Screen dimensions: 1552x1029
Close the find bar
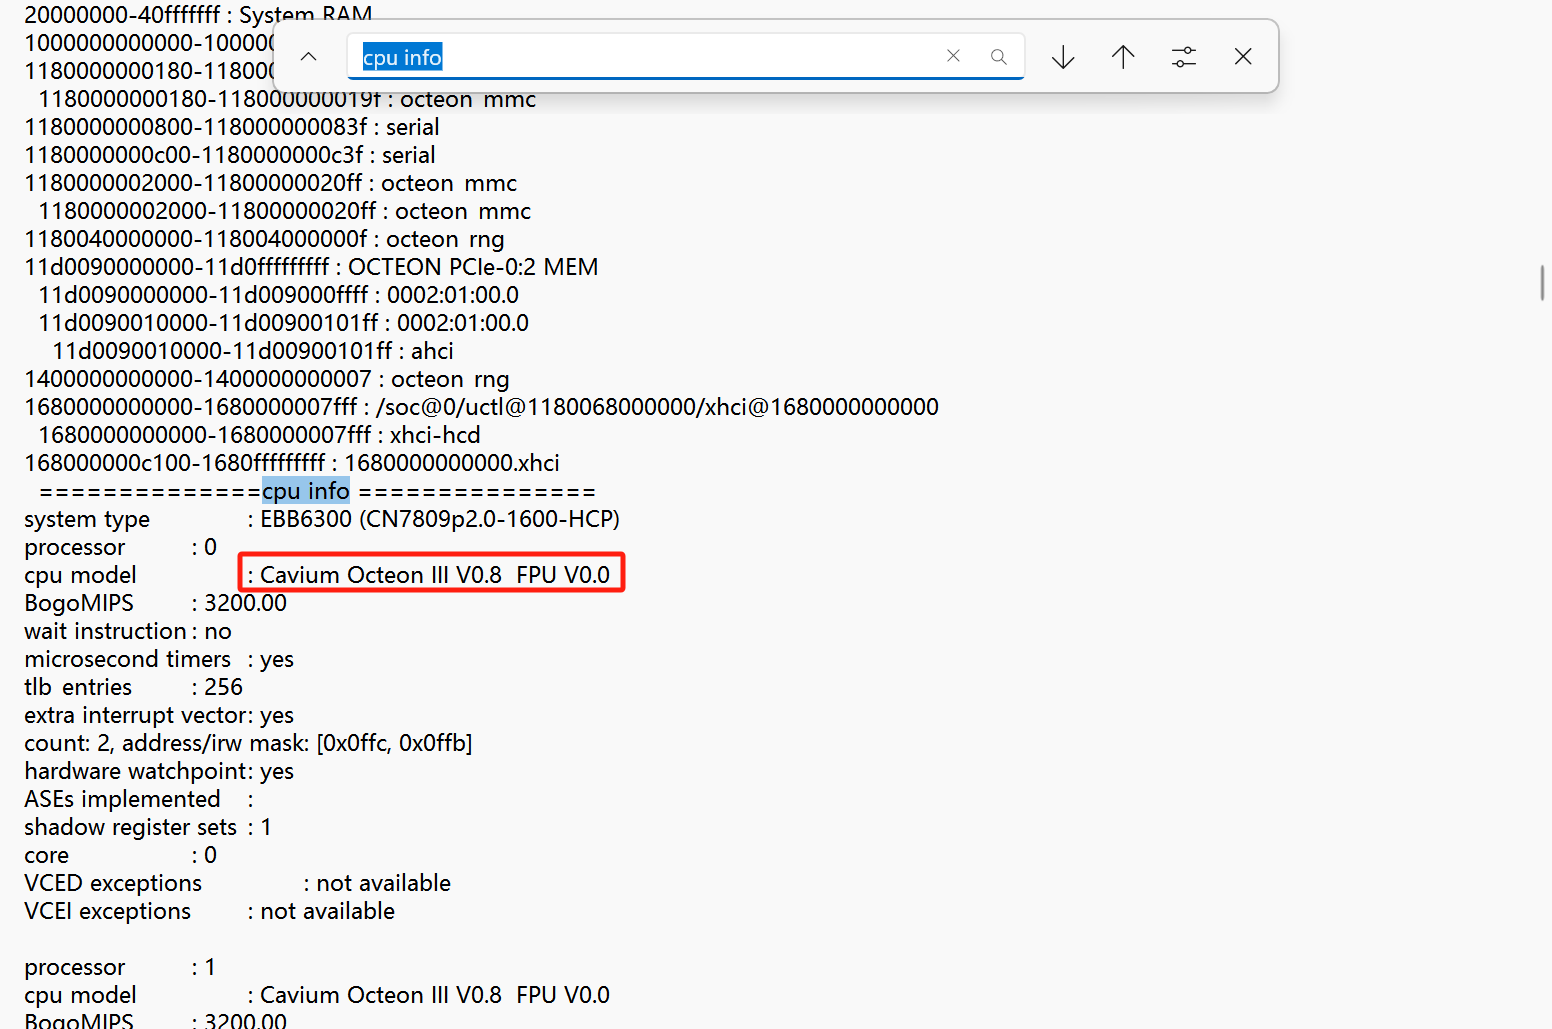coord(1243,57)
